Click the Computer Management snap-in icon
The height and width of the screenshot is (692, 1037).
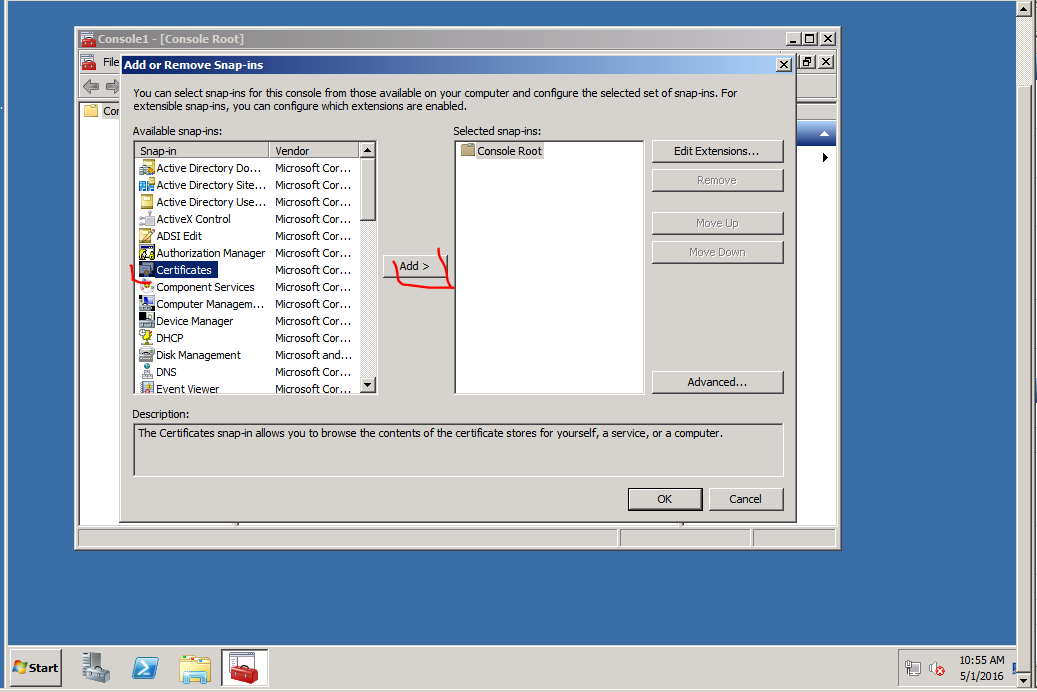(147, 304)
